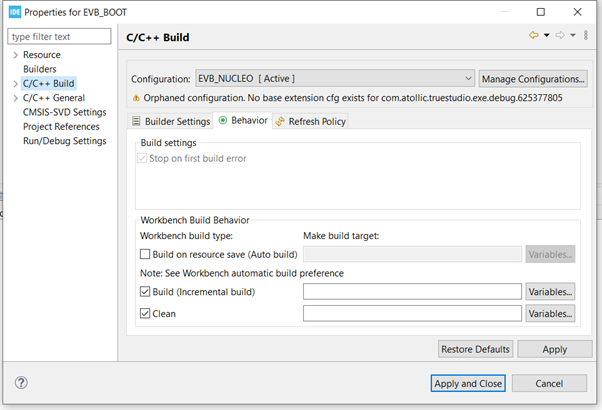Click Variables button for Incremental build
This screenshot has height=410, width=602.
coord(550,292)
